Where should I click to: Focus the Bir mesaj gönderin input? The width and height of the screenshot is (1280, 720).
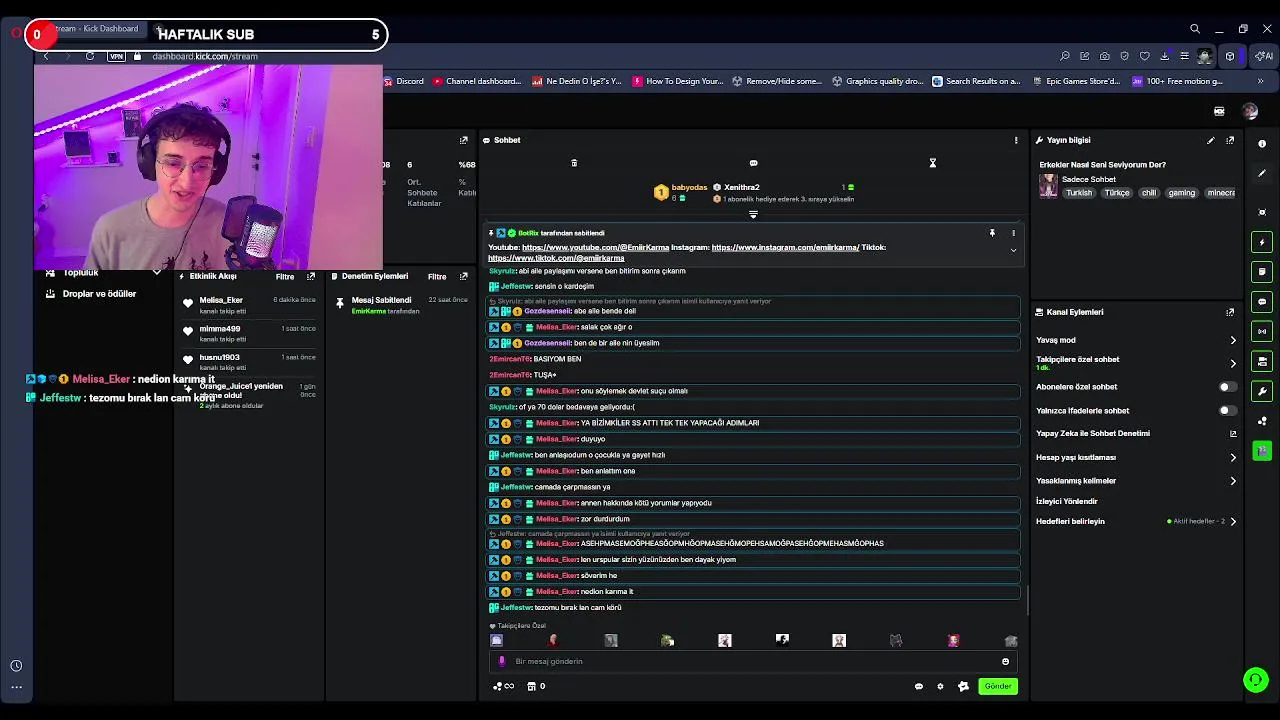pyautogui.click(x=755, y=661)
